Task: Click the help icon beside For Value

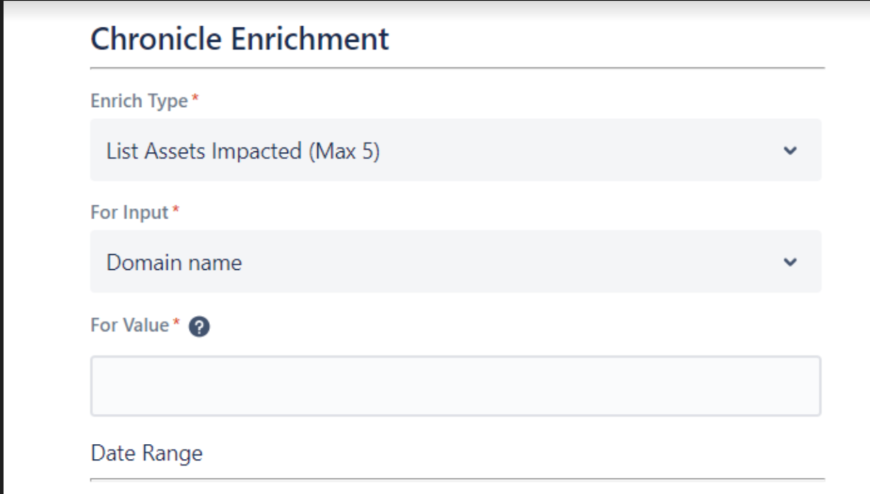Action: pos(199,326)
